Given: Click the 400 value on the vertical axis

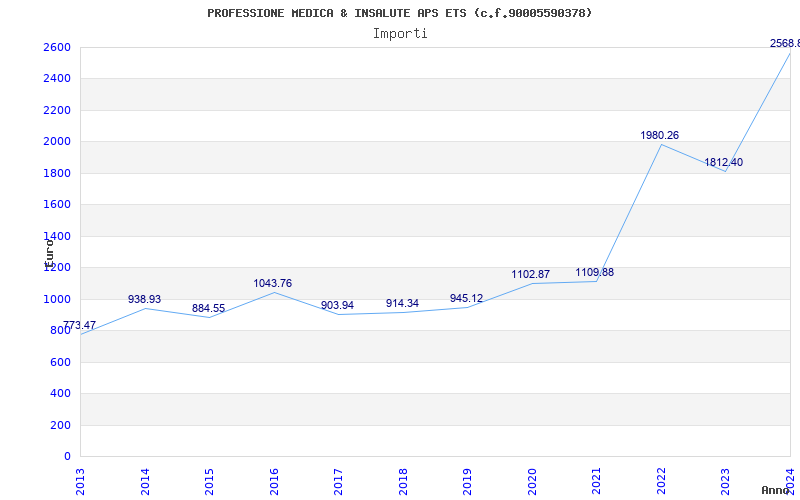Looking at the screenshot, I should pos(60,394).
